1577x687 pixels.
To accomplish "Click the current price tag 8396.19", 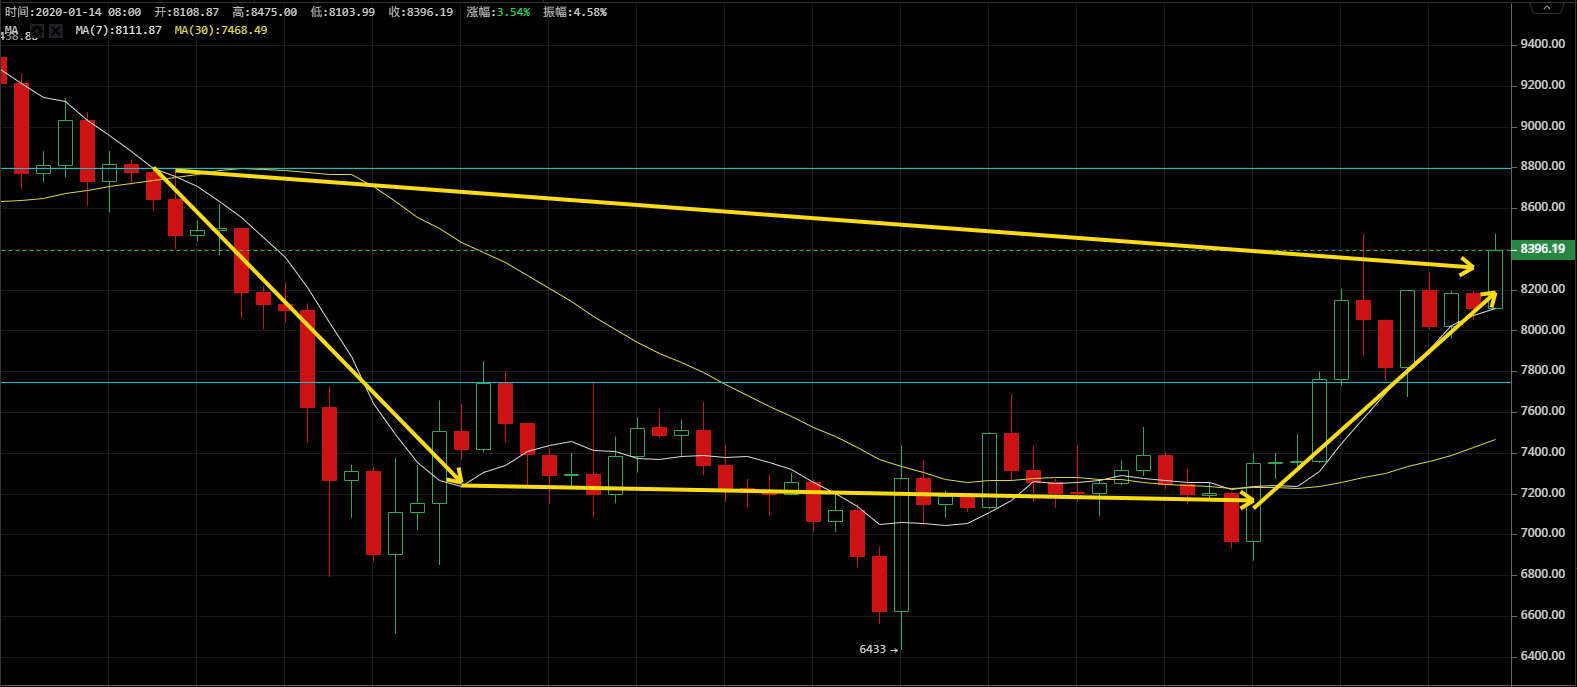I will [x=1542, y=248].
